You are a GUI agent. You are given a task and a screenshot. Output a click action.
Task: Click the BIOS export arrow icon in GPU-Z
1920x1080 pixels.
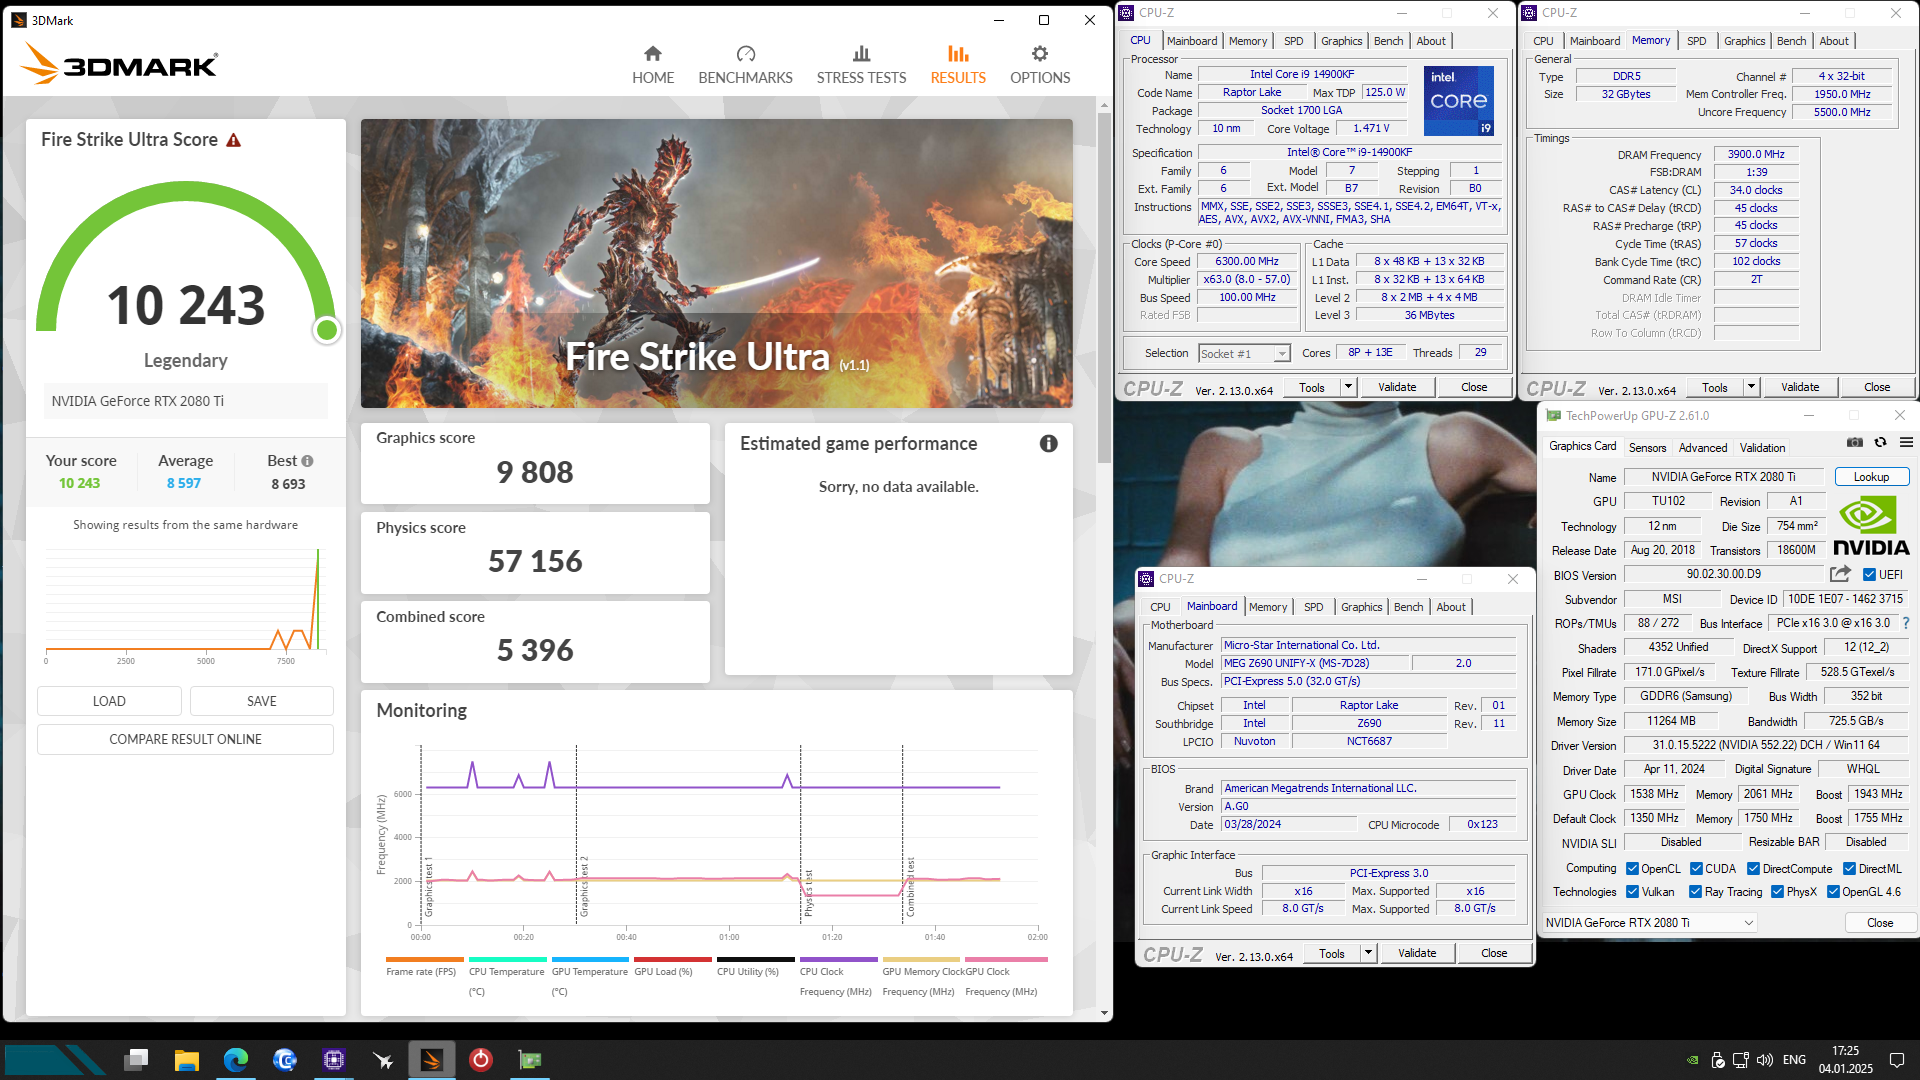click(x=1840, y=574)
